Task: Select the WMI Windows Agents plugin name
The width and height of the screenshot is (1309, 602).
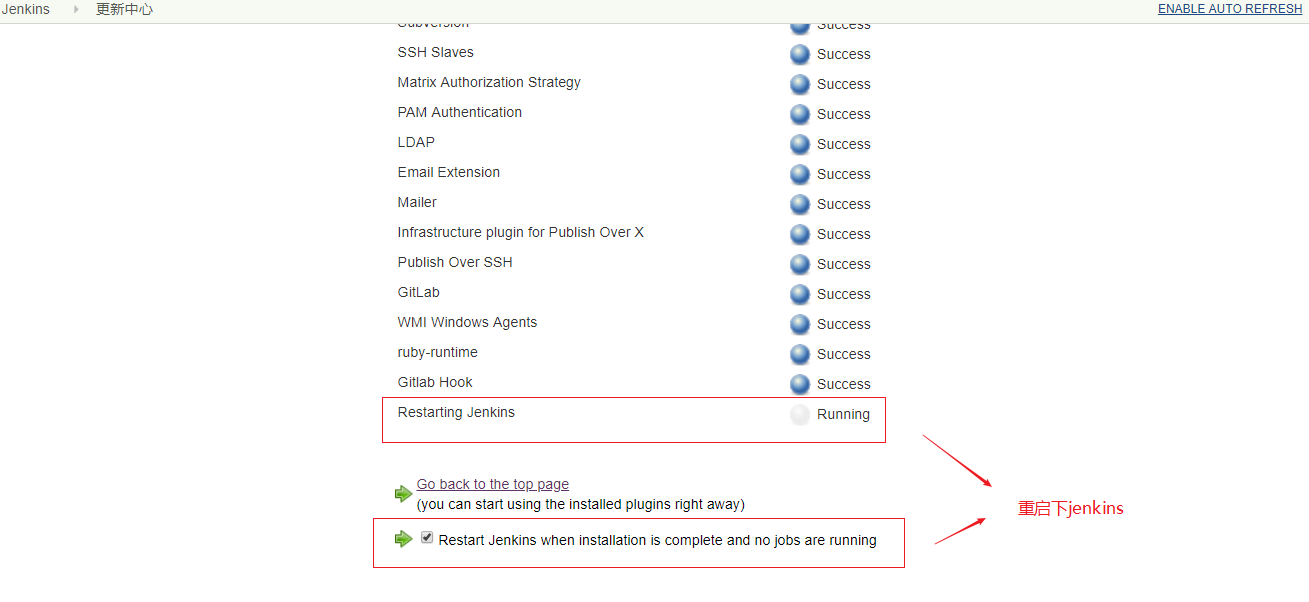Action: tap(467, 322)
